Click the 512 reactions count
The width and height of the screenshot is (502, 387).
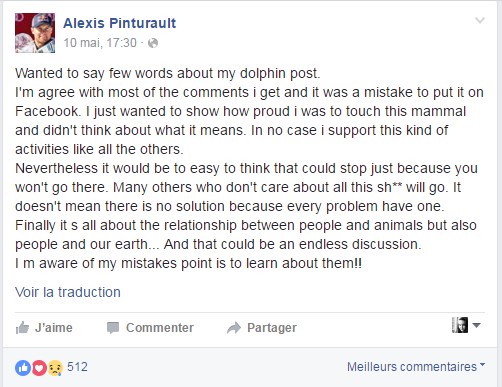pos(77,367)
